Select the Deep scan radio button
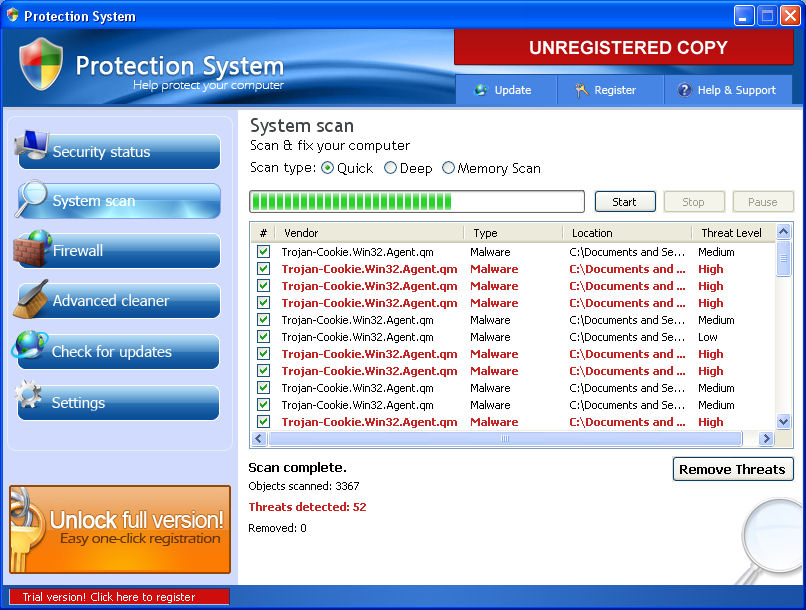Image resolution: width=806 pixels, height=610 pixels. click(390, 168)
